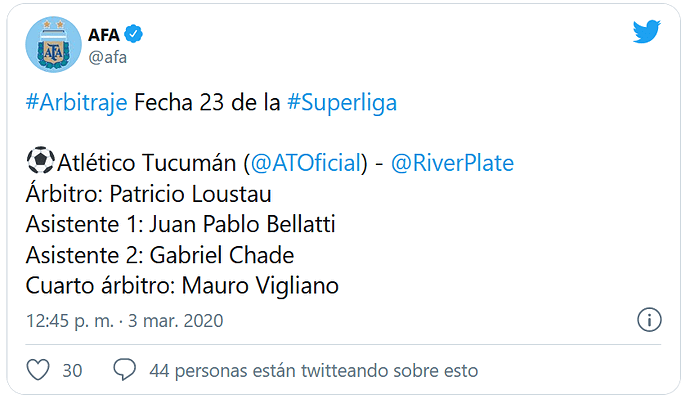Open replies via speech bubble icon
This screenshot has width=690, height=398.
(x=125, y=370)
